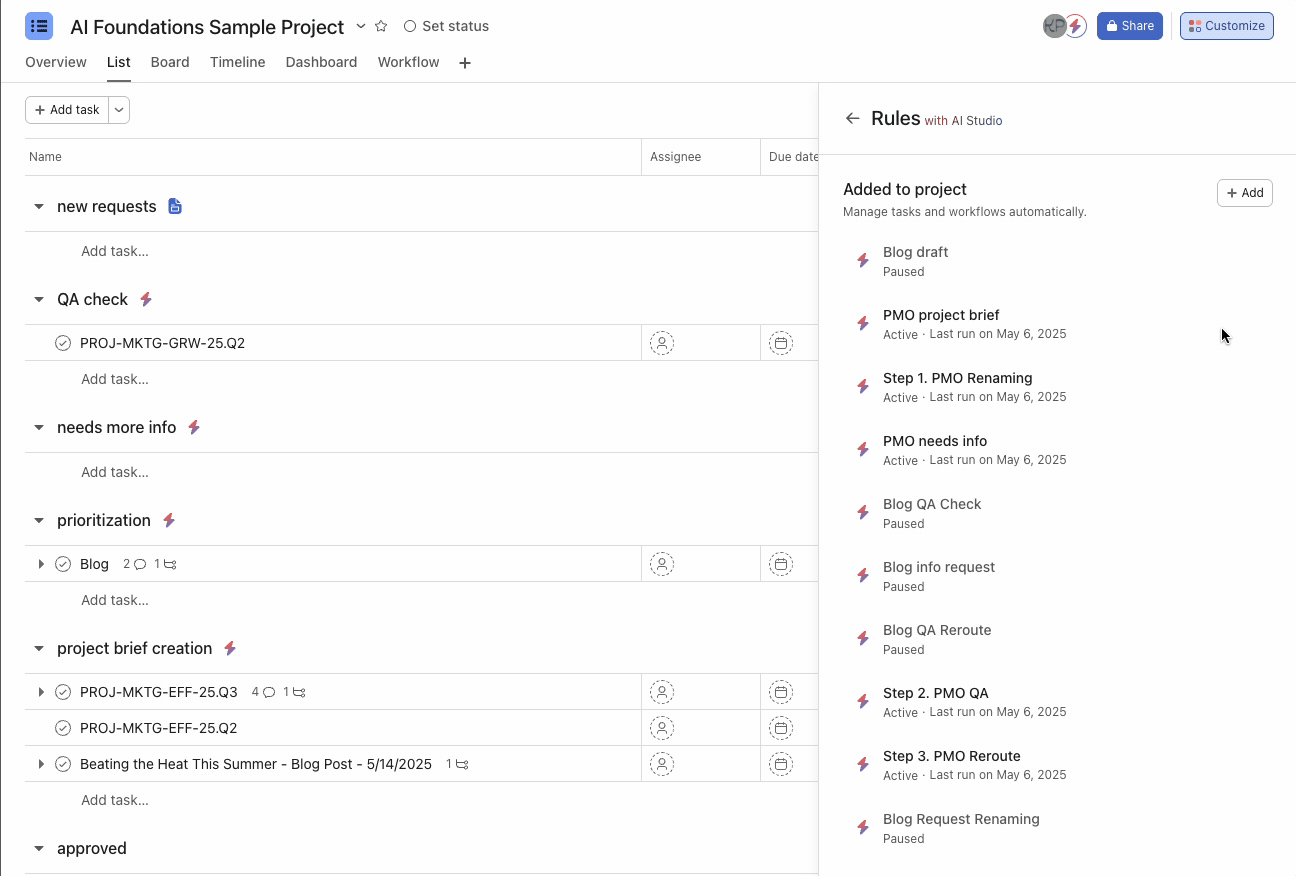Mark the Blog task complete
1296x876 pixels.
click(63, 564)
